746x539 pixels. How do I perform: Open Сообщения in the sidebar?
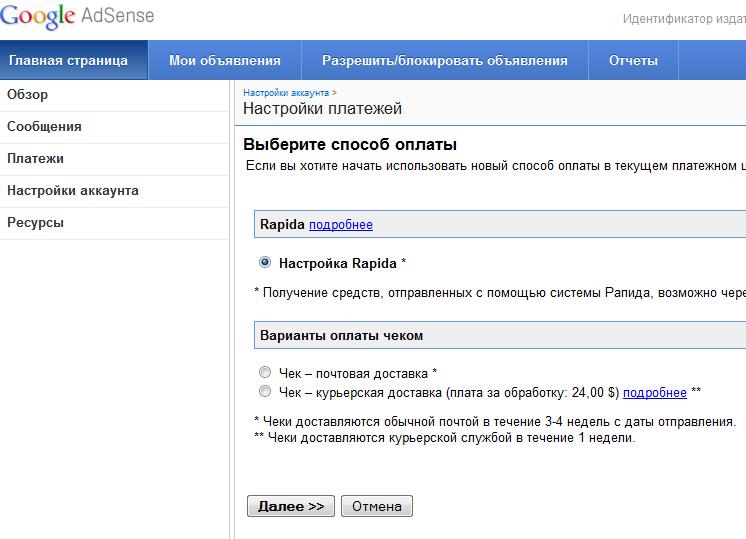[44, 127]
